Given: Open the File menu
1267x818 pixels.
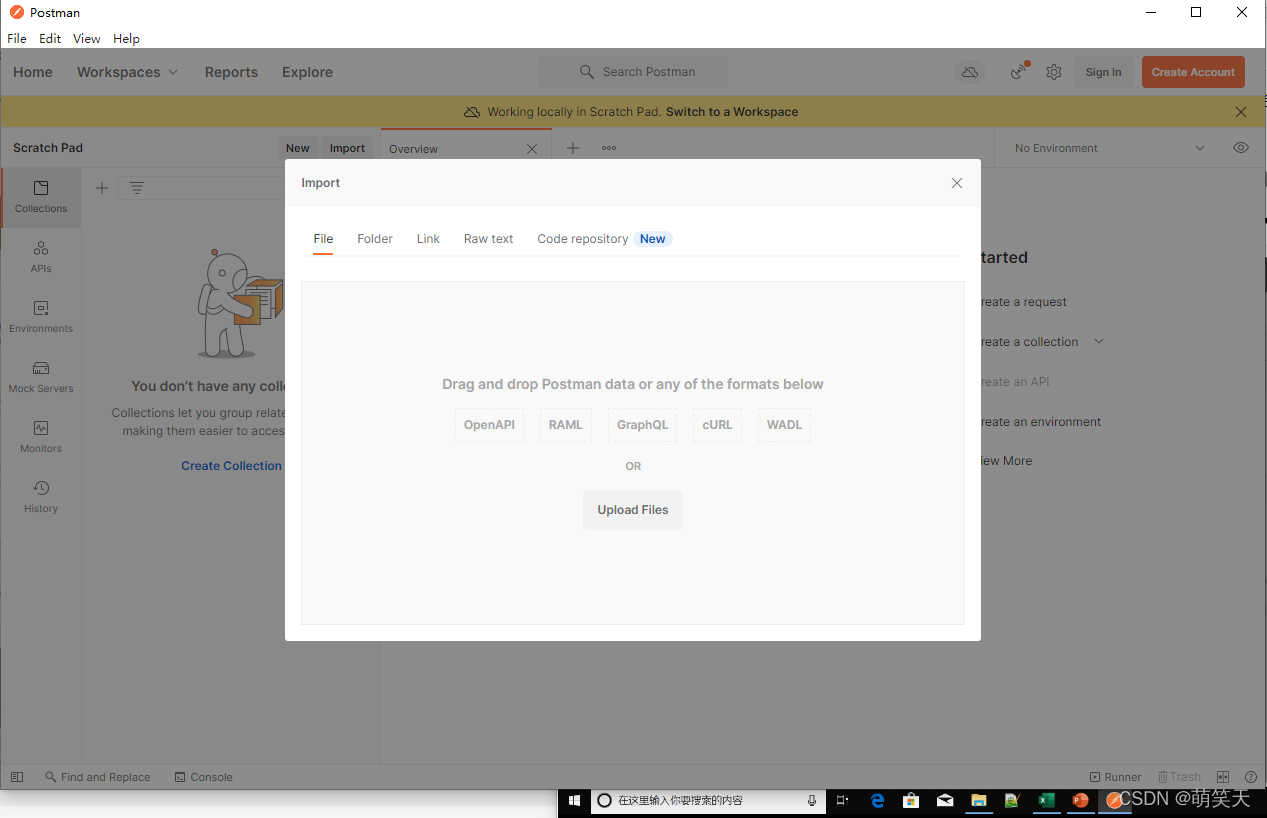Looking at the screenshot, I should point(17,39).
